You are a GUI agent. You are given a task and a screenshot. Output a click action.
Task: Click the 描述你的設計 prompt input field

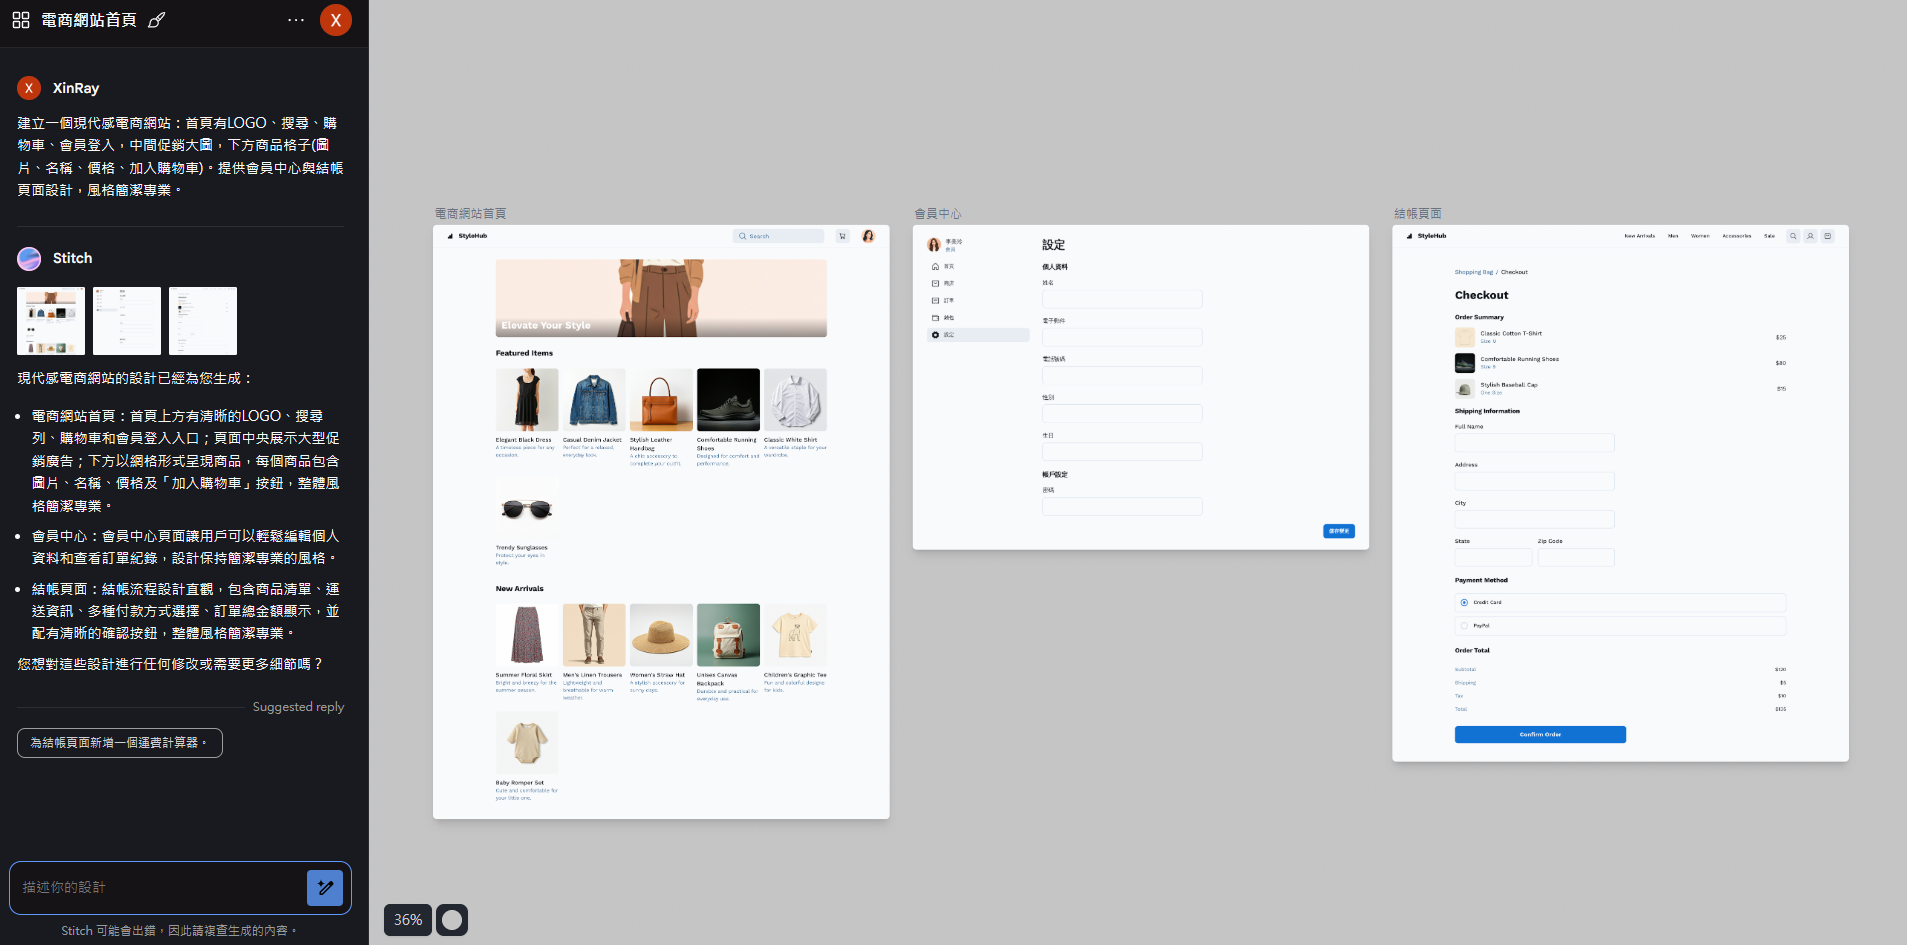point(160,887)
